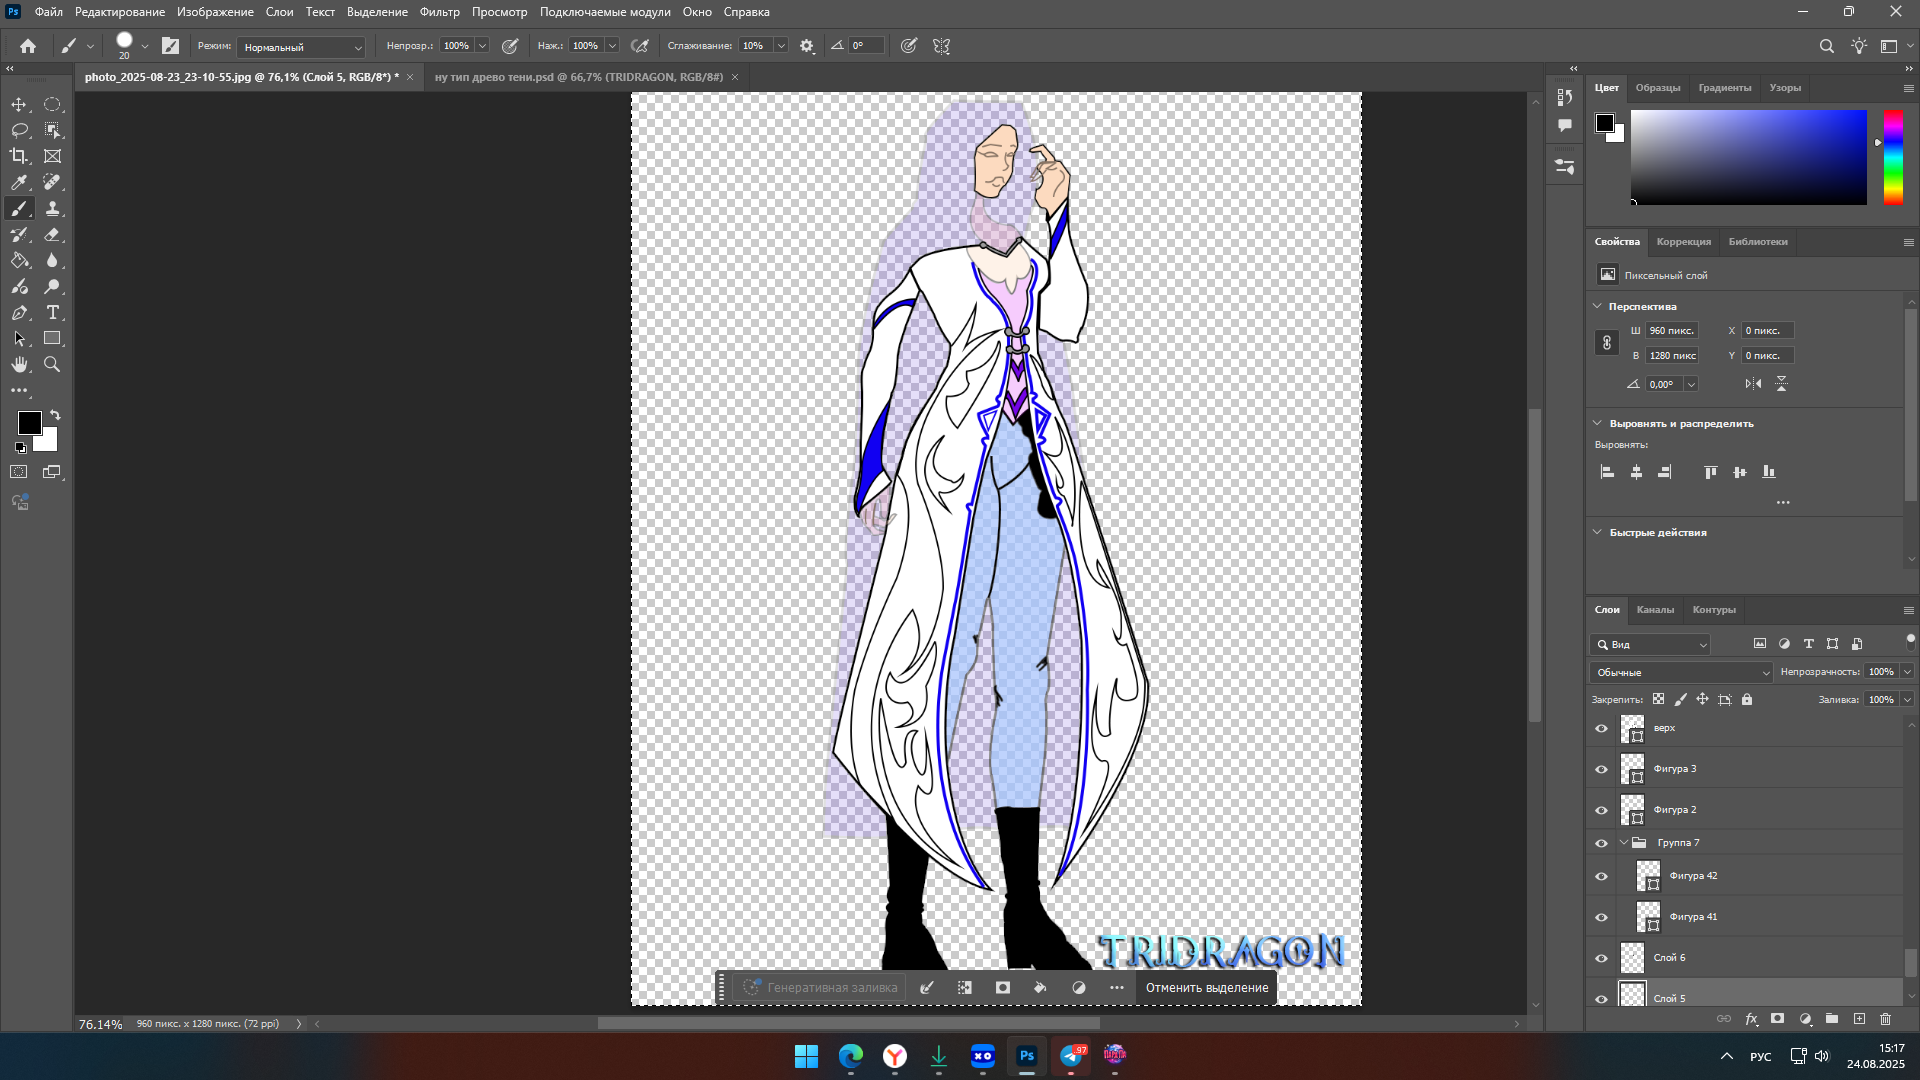
Task: Select the Eraser tool
Action: tap(52, 235)
